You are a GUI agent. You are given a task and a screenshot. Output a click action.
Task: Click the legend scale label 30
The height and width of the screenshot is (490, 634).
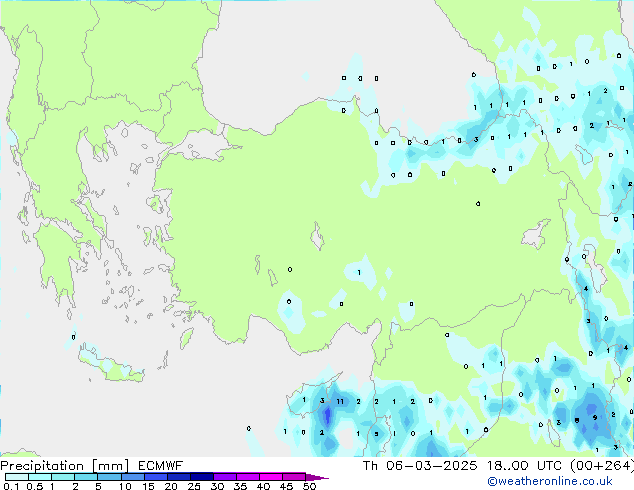217,486
